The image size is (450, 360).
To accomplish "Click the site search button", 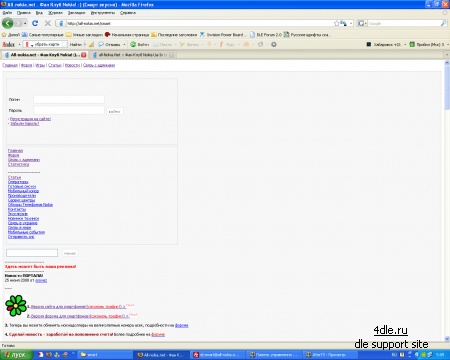I will point(70,253).
